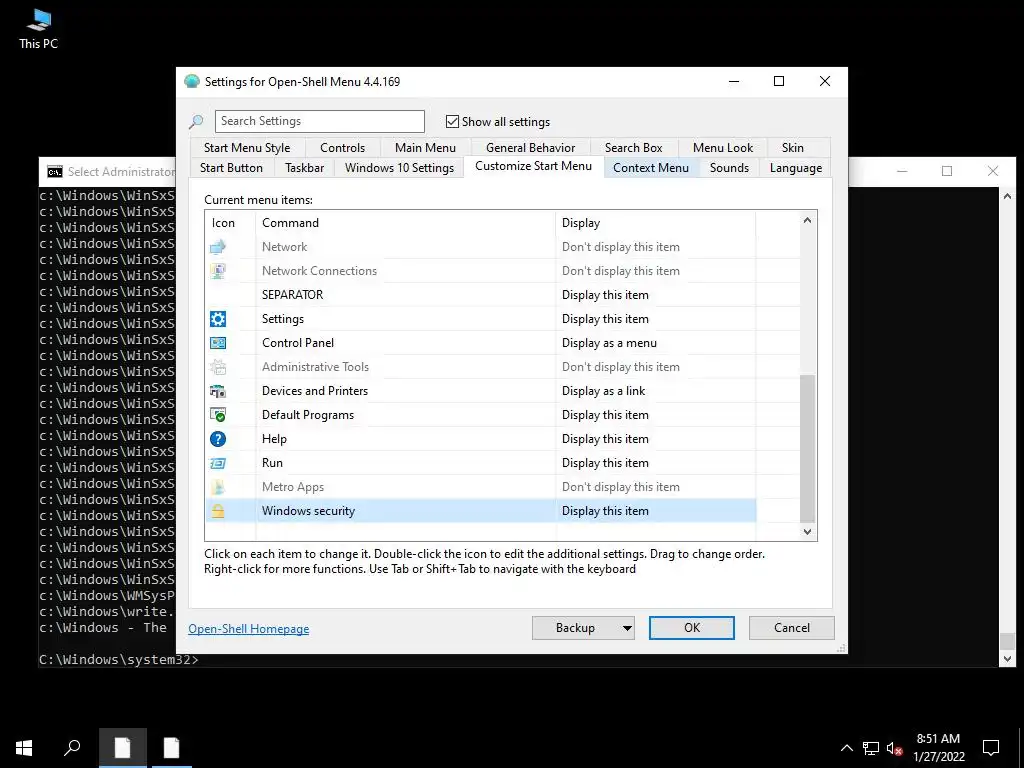Viewport: 1024px width, 768px height.
Task: Open the Context Menu tab
Action: coord(650,168)
